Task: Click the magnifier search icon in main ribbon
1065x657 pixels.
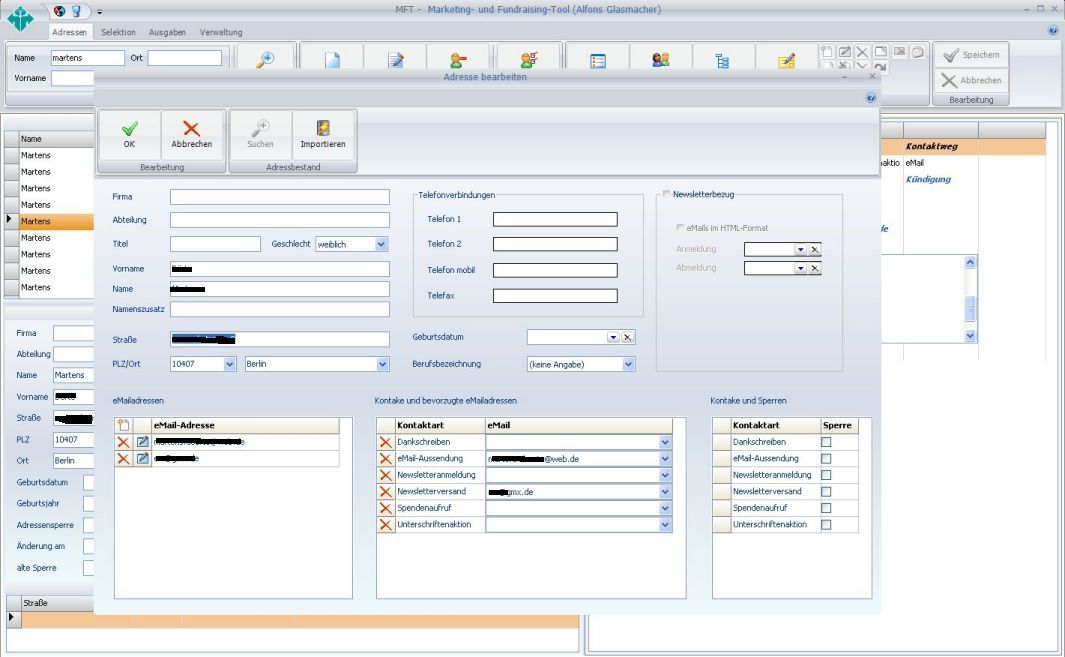Action: pyautogui.click(x=265, y=60)
